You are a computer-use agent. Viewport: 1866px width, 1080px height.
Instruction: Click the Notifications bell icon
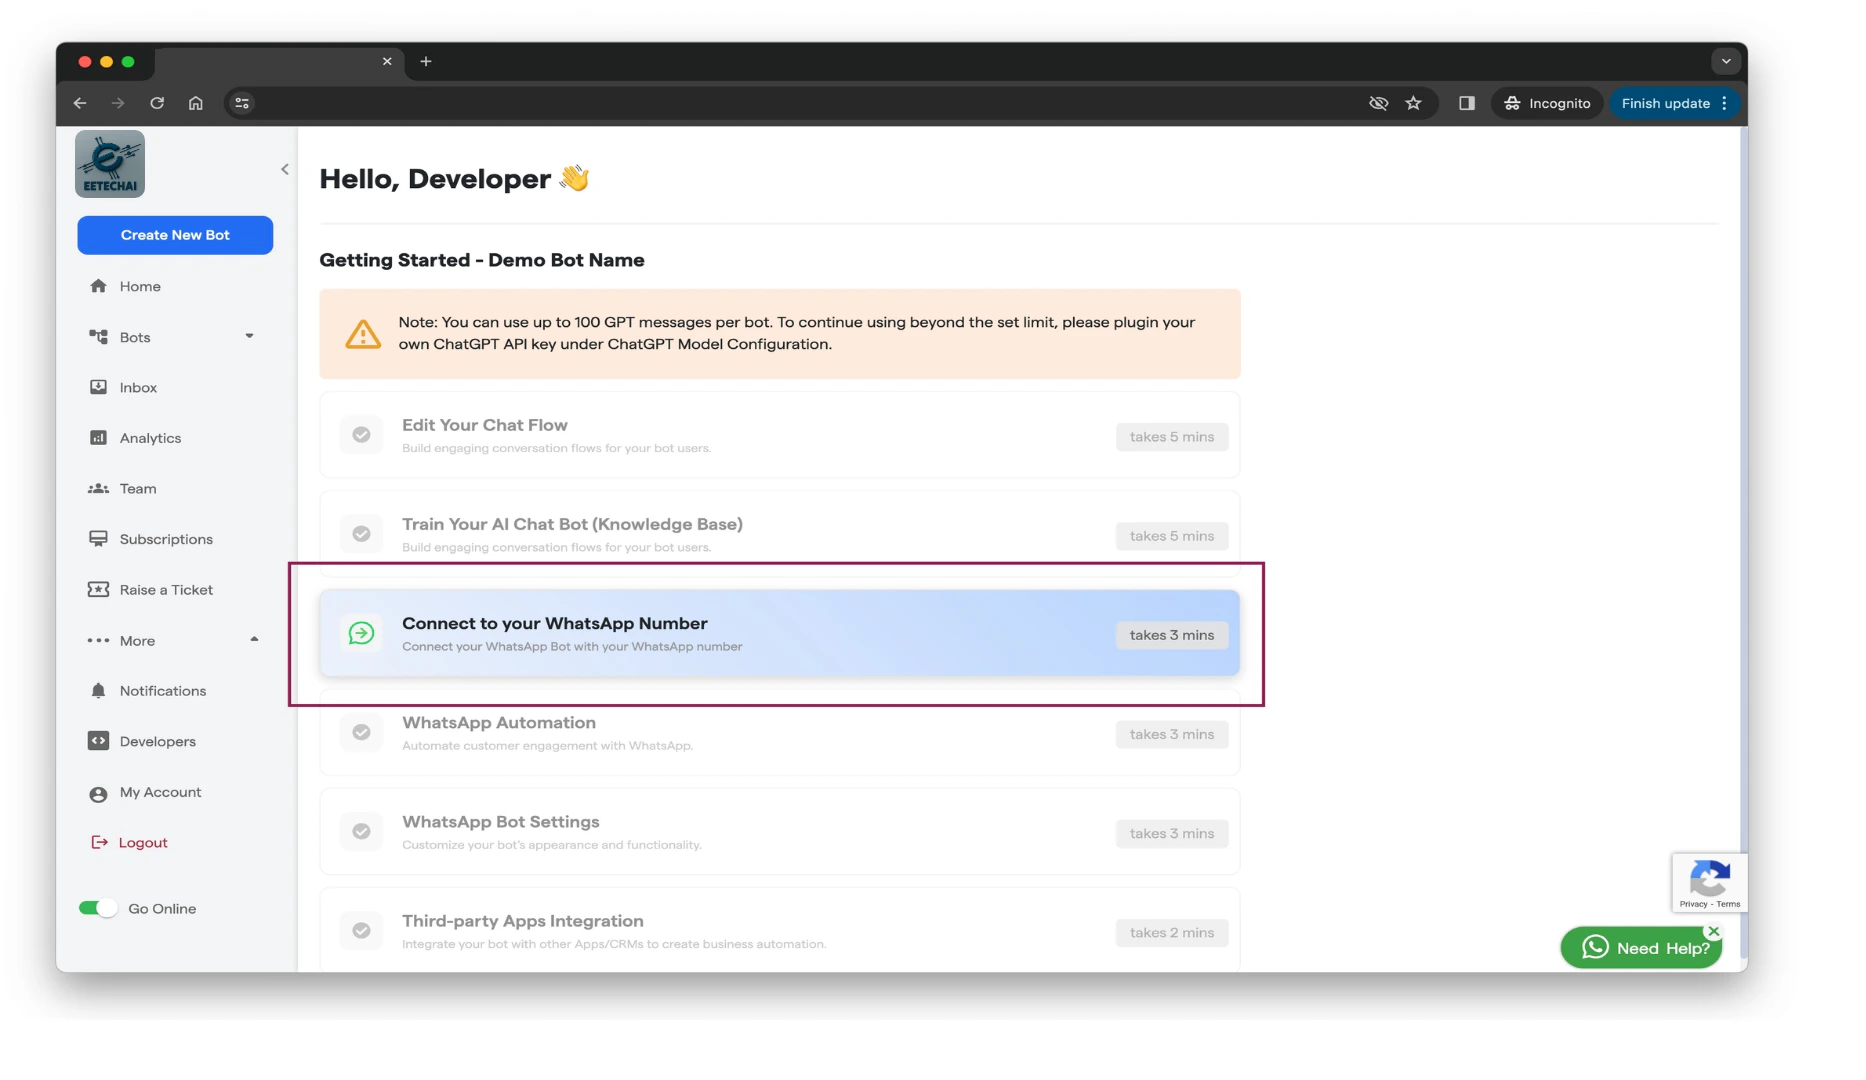(x=98, y=691)
